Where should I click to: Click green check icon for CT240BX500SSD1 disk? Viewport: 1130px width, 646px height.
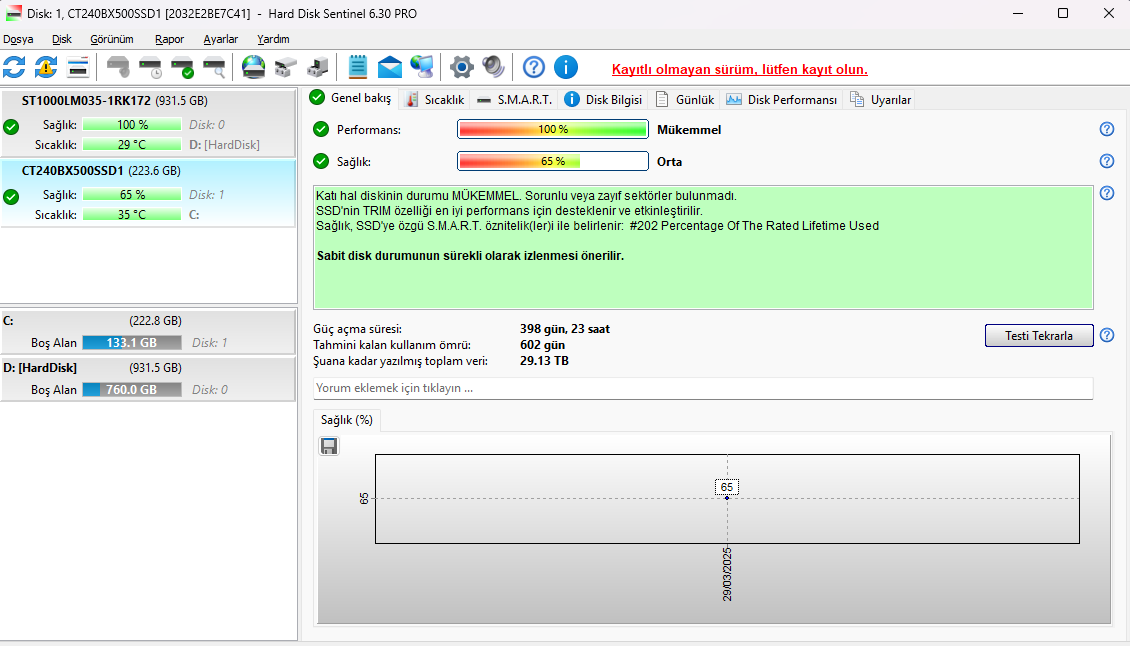[x=11, y=196]
